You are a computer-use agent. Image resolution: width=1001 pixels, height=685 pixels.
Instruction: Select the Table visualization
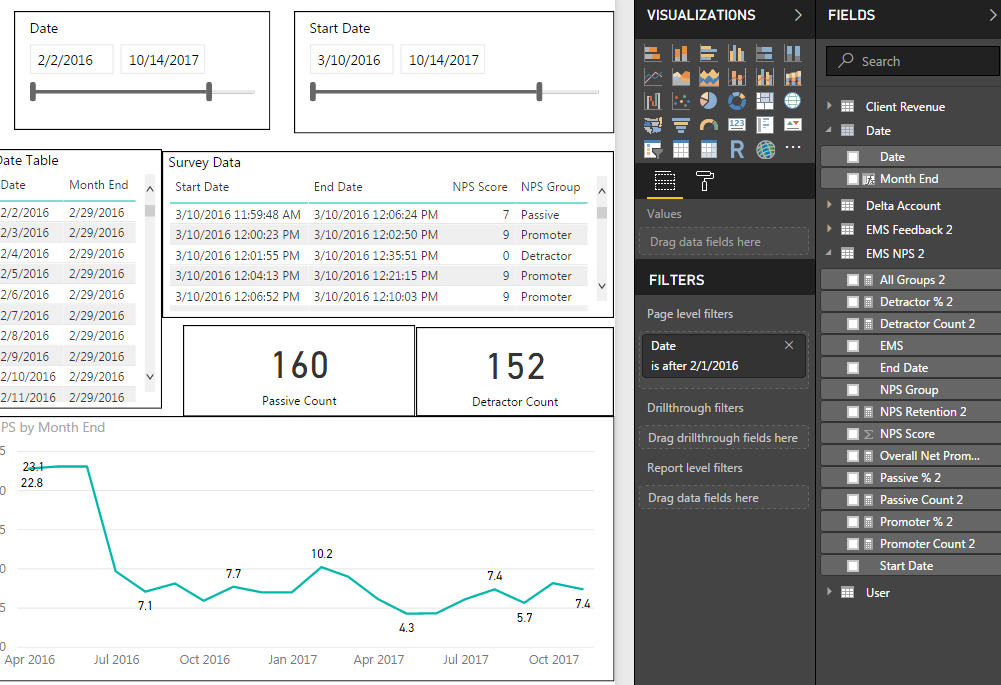pos(681,149)
